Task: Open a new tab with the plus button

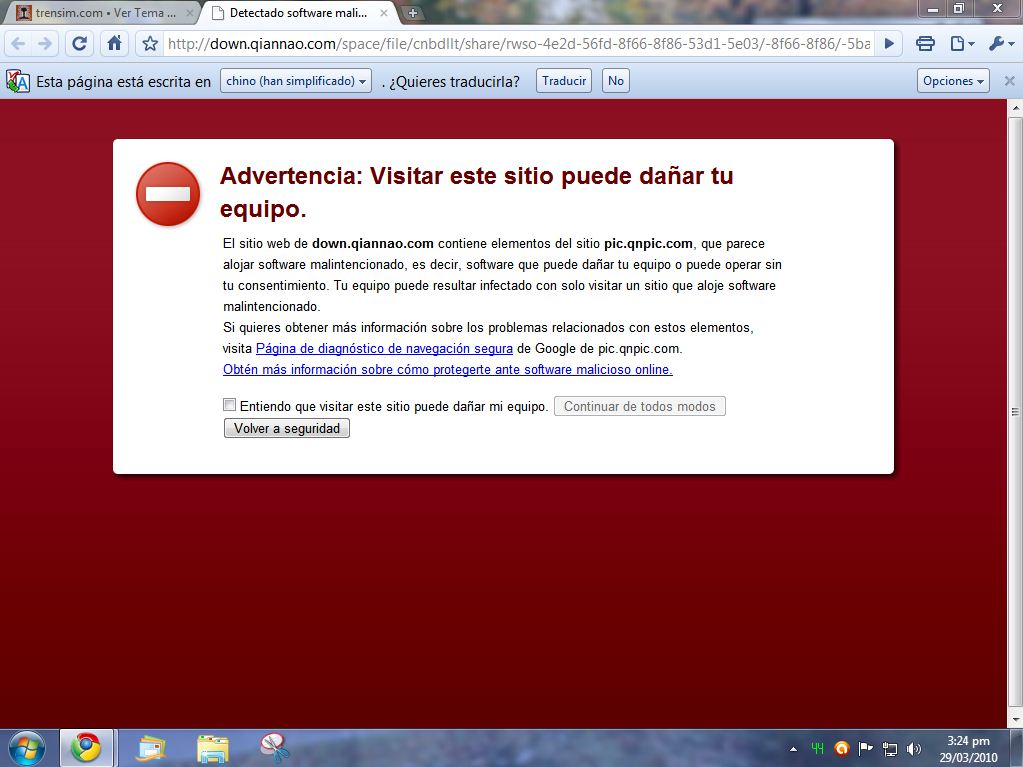Action: pyautogui.click(x=413, y=13)
